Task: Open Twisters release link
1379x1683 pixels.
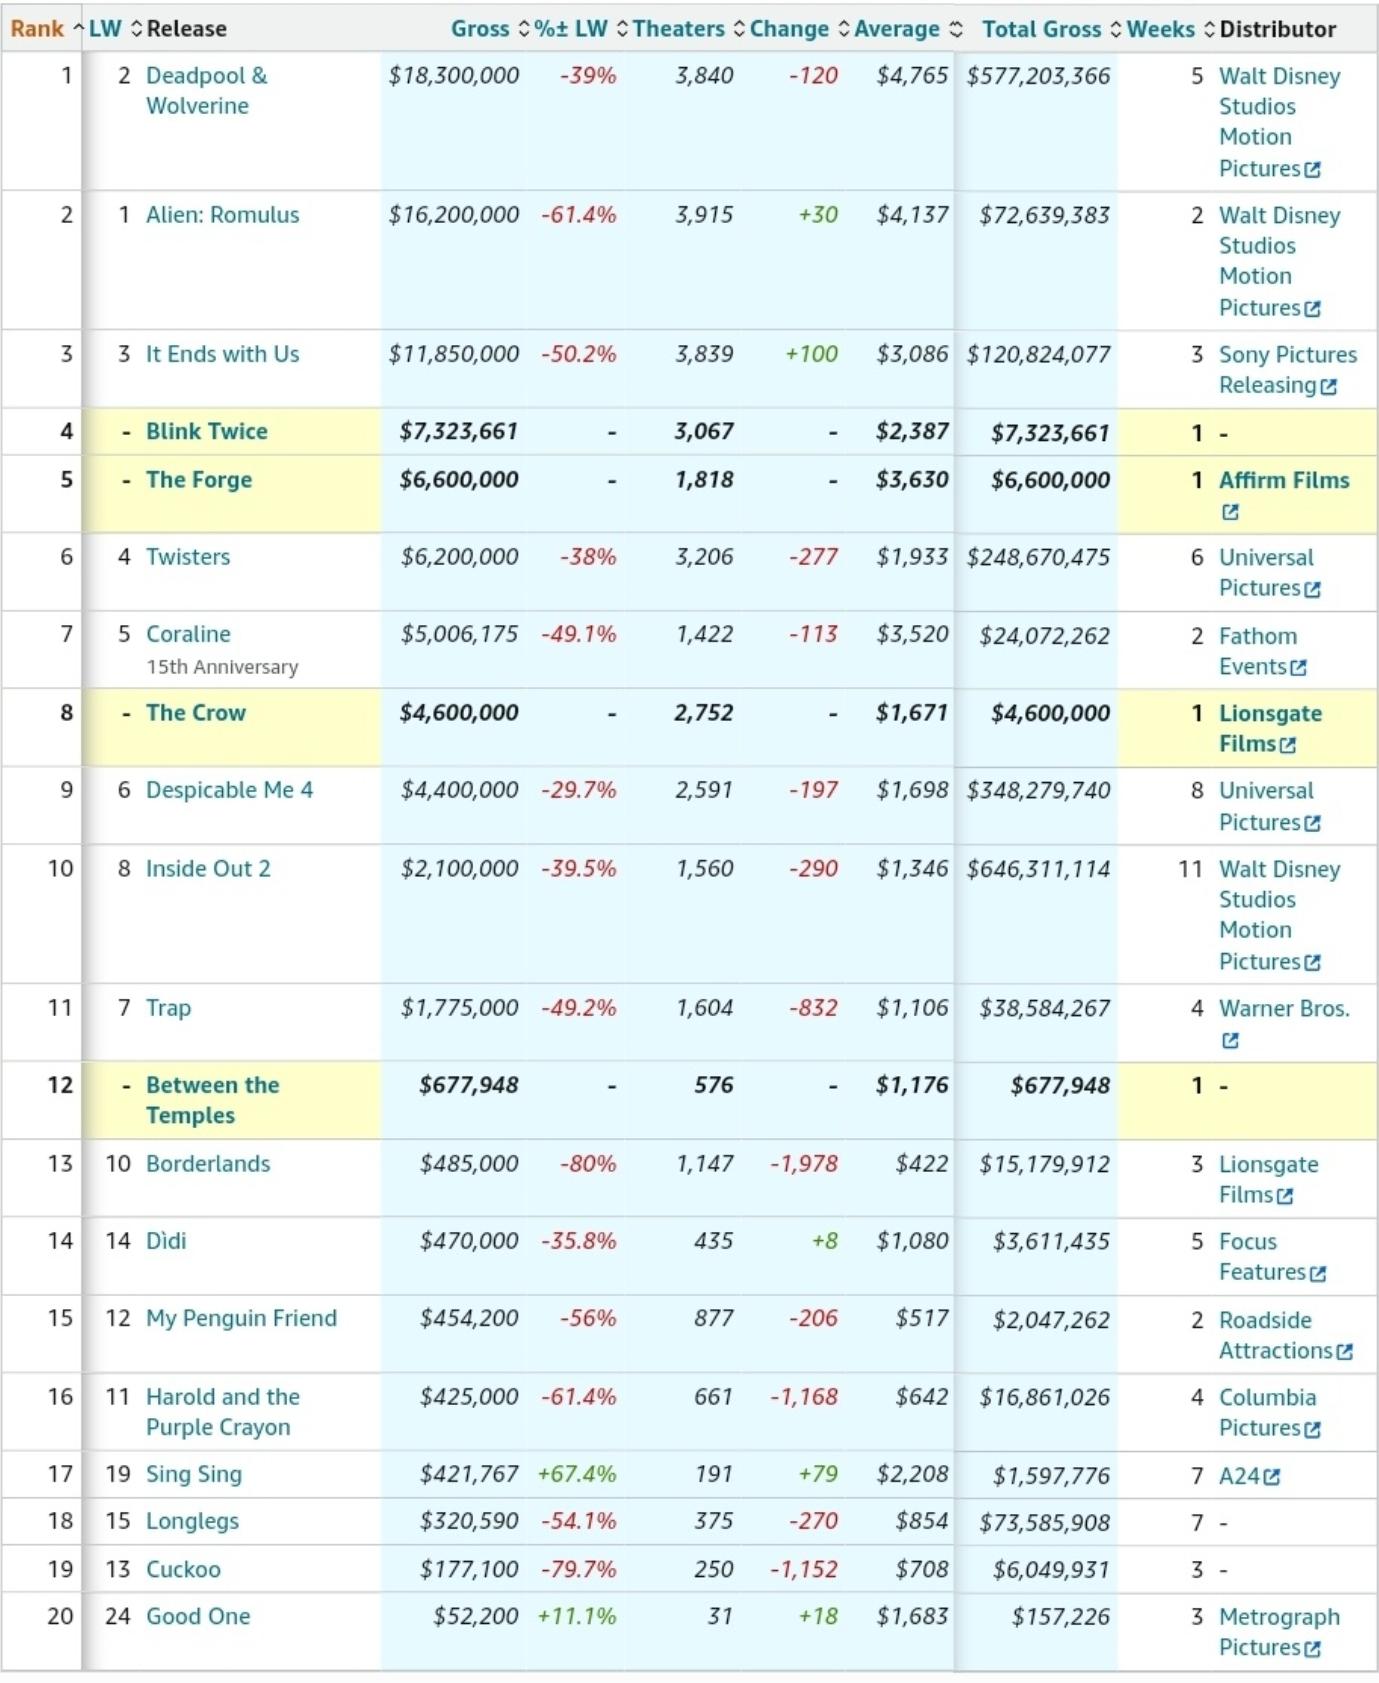Action: pyautogui.click(x=188, y=556)
